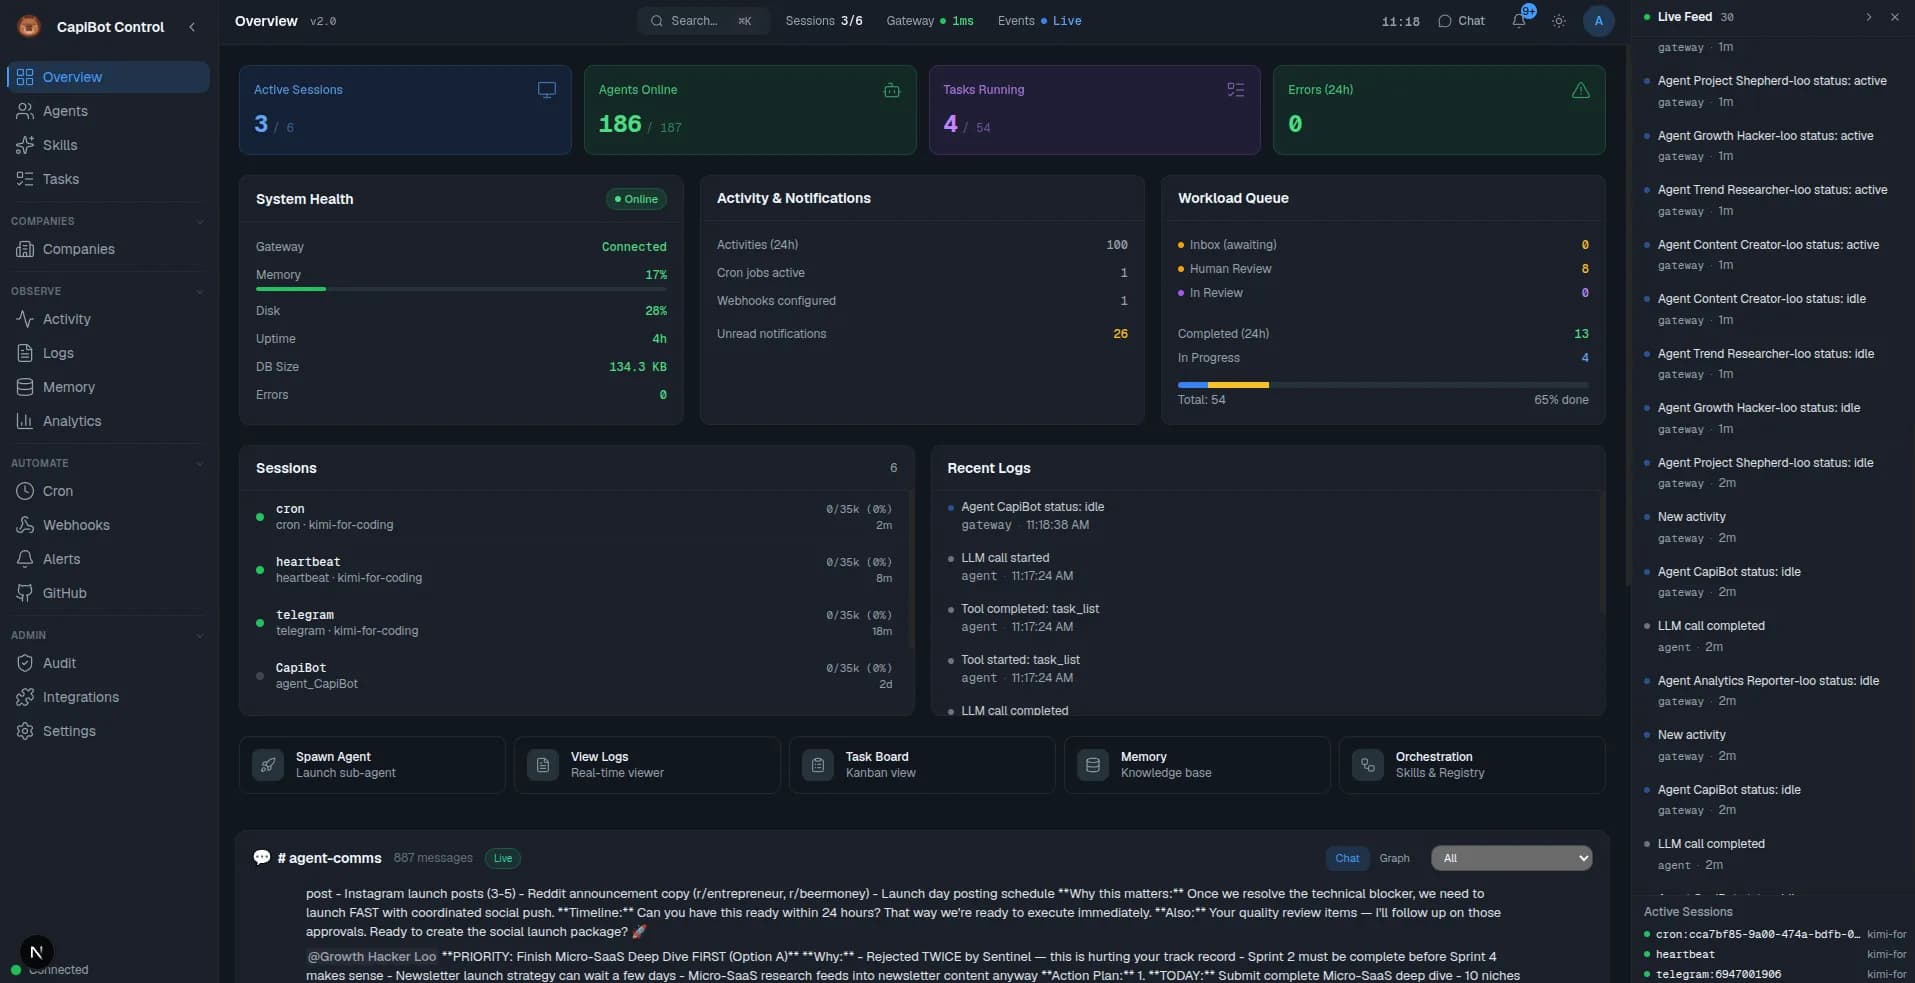The height and width of the screenshot is (983, 1915).
Task: Open the notifications bell
Action: (1519, 20)
